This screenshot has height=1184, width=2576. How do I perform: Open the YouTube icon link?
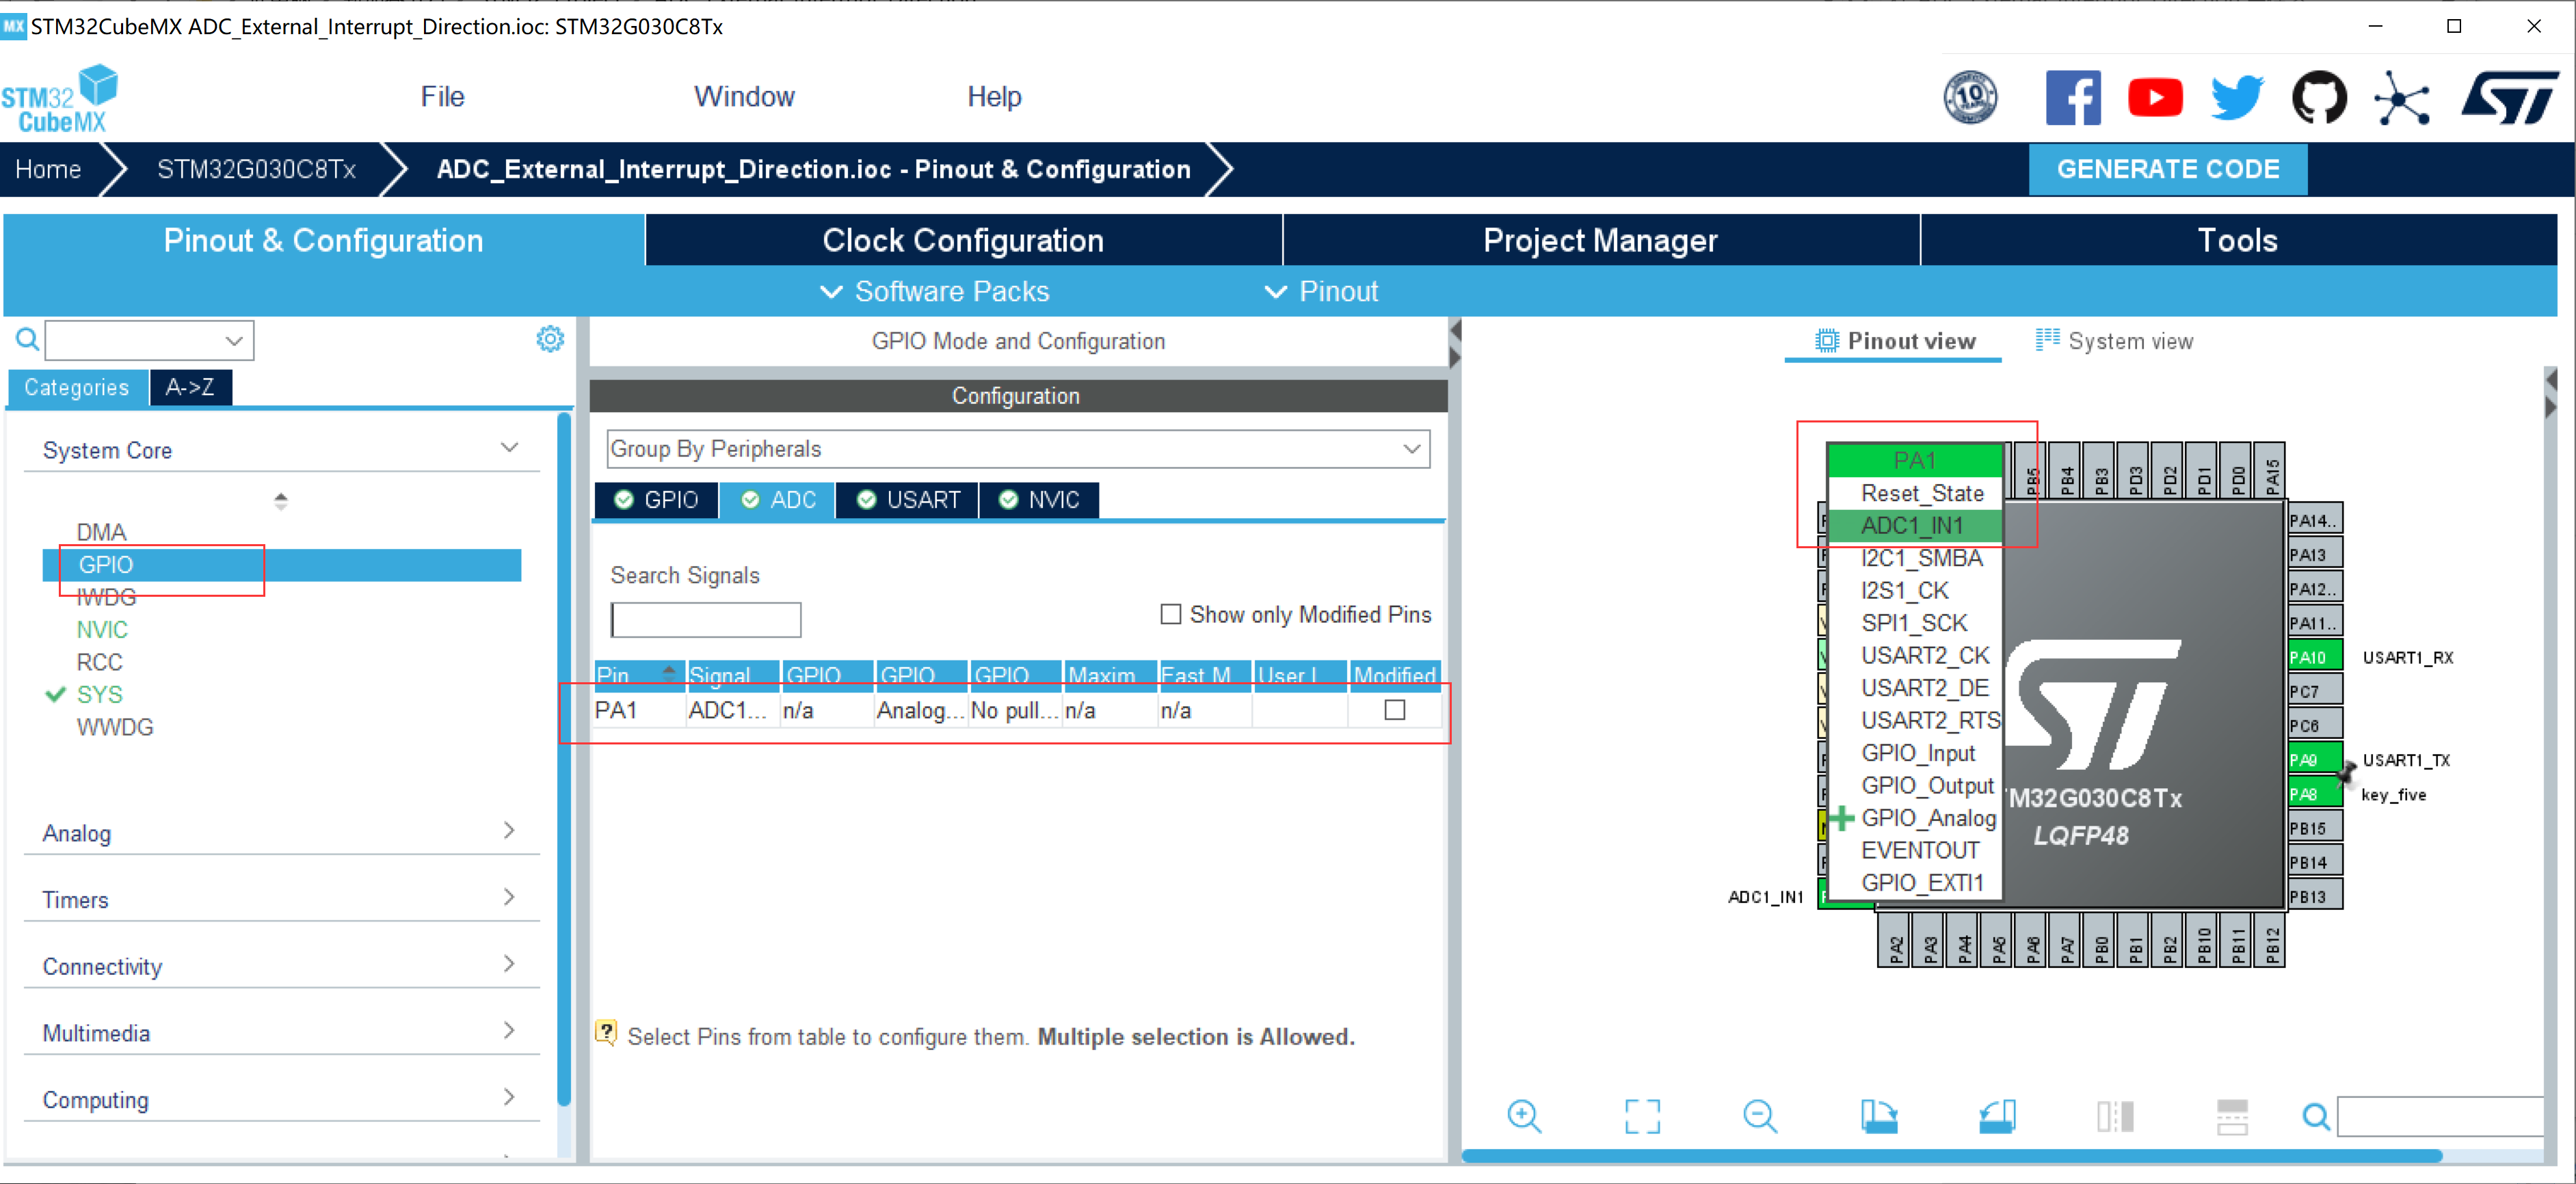click(x=2155, y=98)
